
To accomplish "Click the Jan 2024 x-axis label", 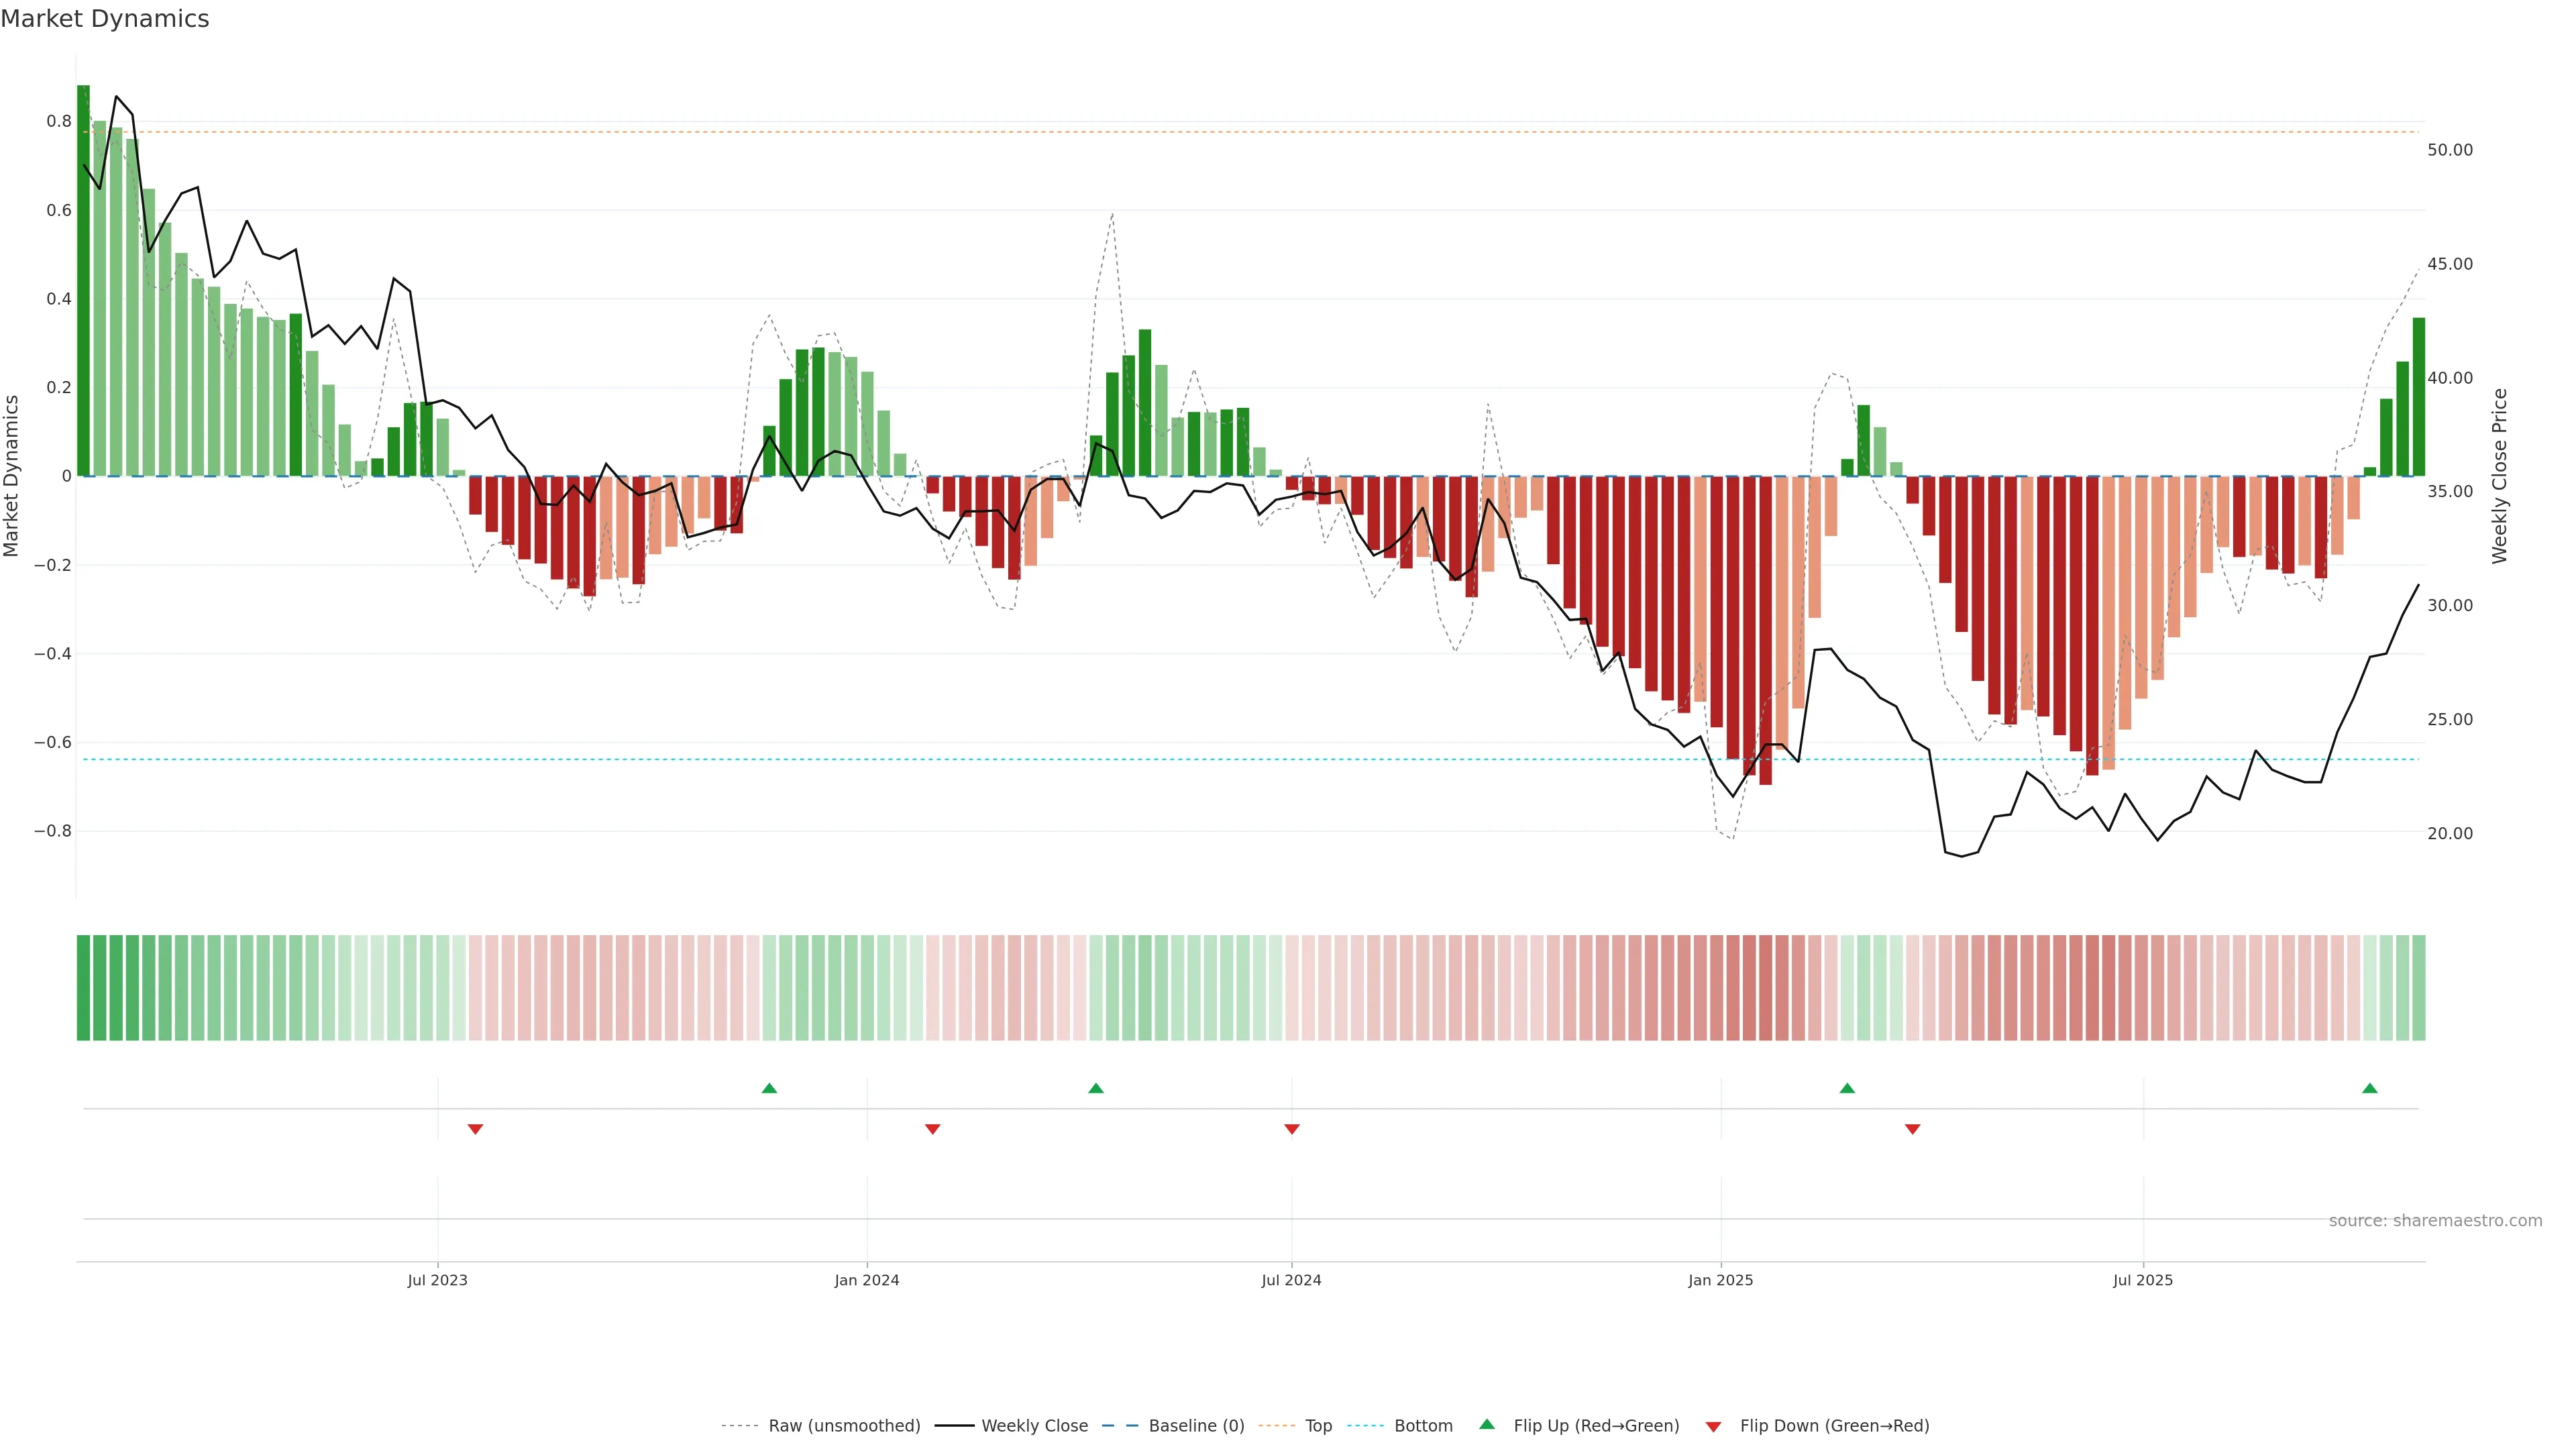I will coord(866,1280).
